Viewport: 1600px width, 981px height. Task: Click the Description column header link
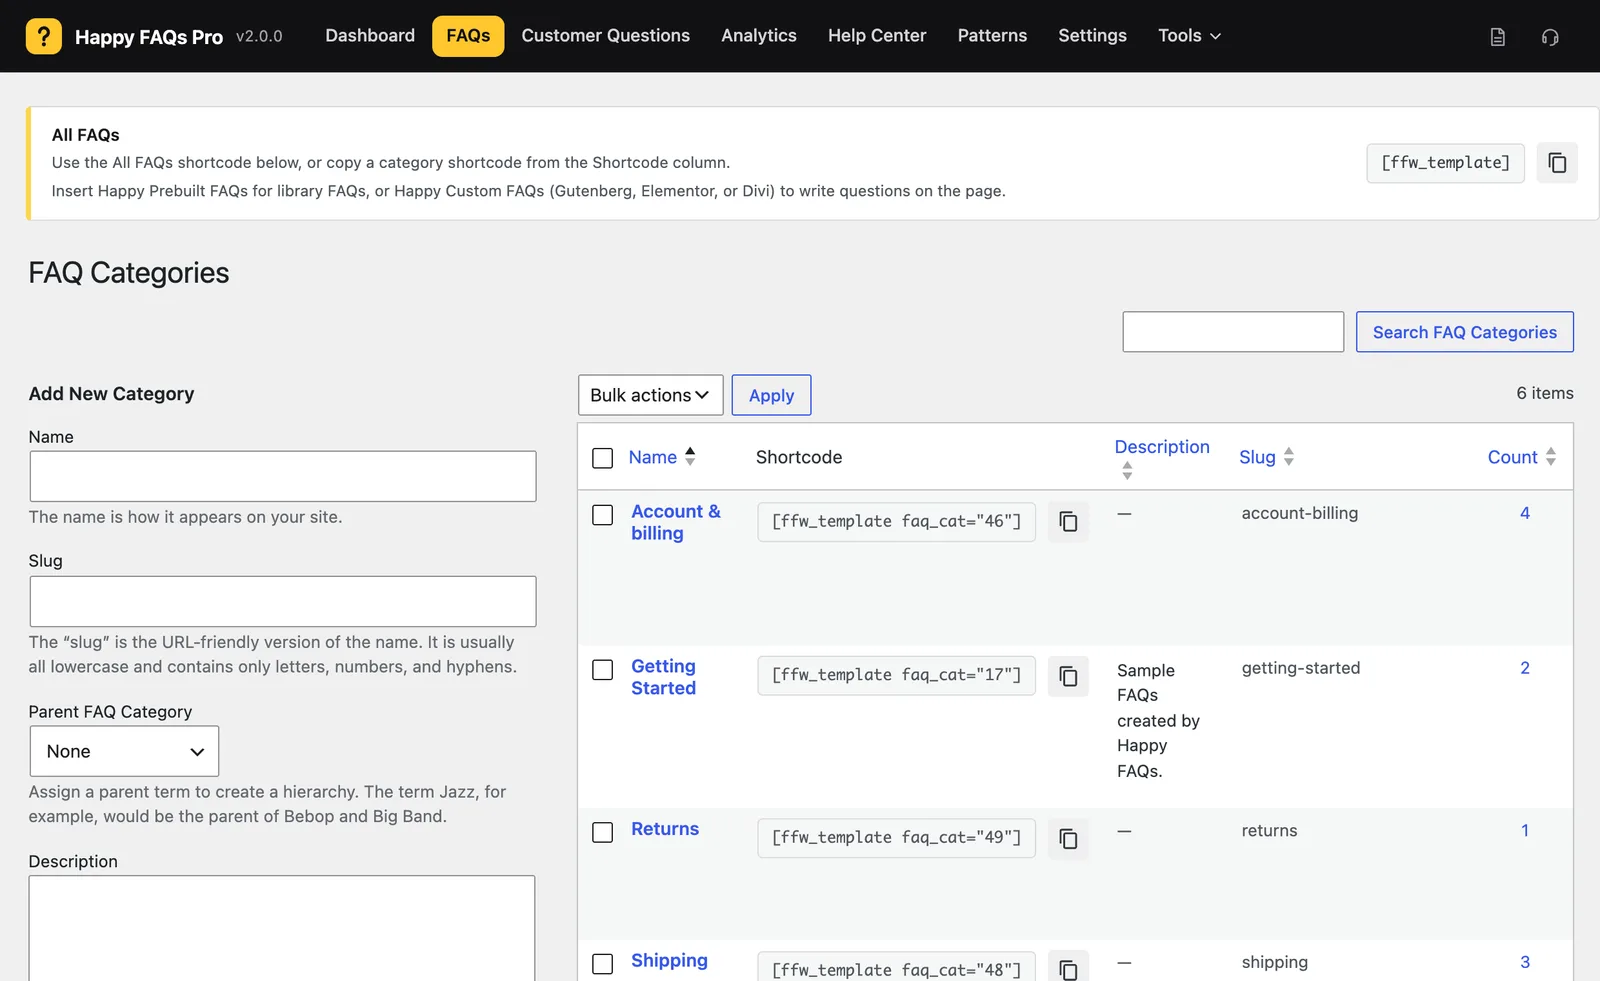pos(1162,447)
